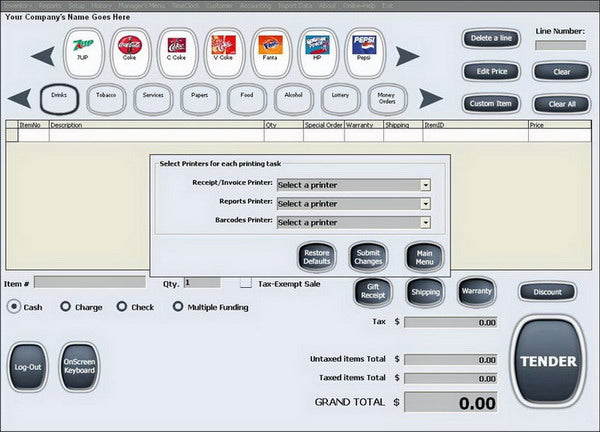Pick the Pepsi product icon
Screen dimensions: 600x432
click(365, 53)
